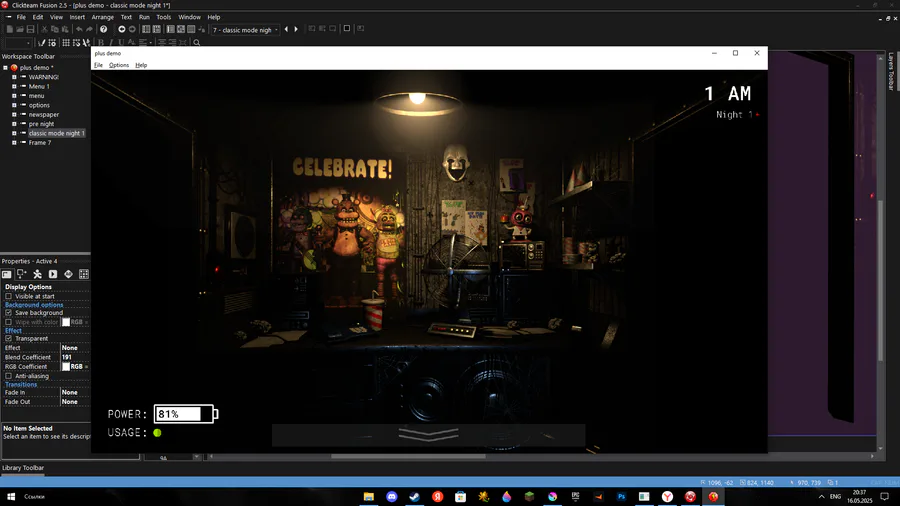Click the Wipe with color white swatch

tap(66, 322)
